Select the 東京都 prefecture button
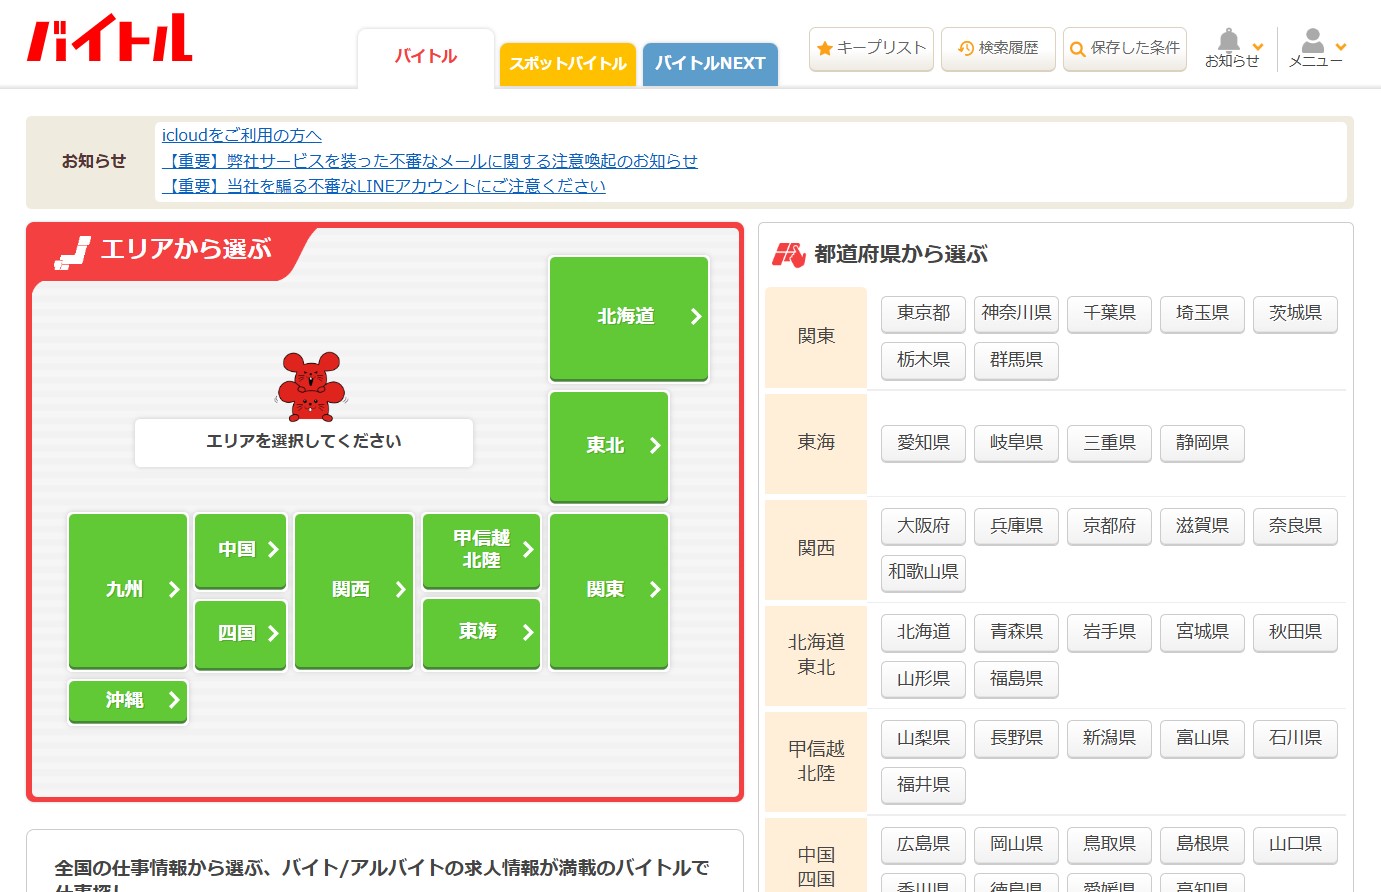The height and width of the screenshot is (892, 1381). point(923,313)
